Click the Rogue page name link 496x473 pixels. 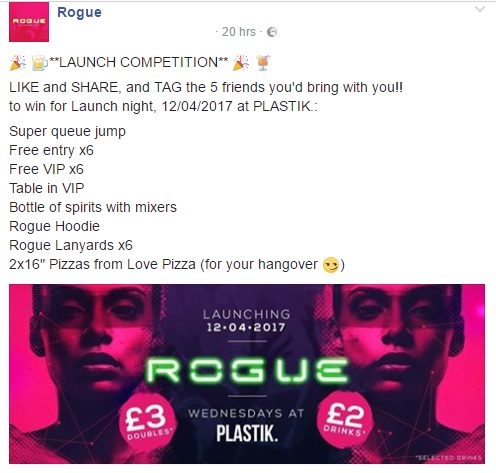tap(79, 12)
